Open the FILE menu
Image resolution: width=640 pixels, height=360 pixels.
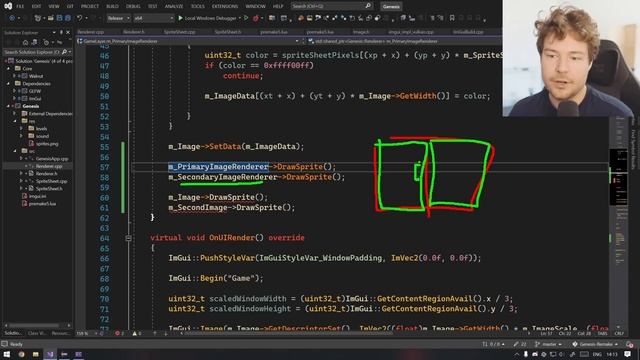(20, 7)
